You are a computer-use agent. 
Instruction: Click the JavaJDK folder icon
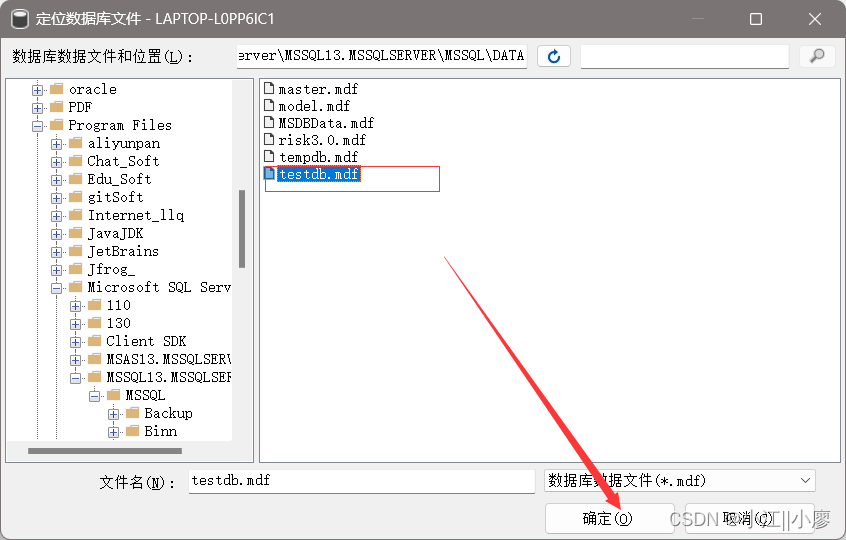coord(76,233)
